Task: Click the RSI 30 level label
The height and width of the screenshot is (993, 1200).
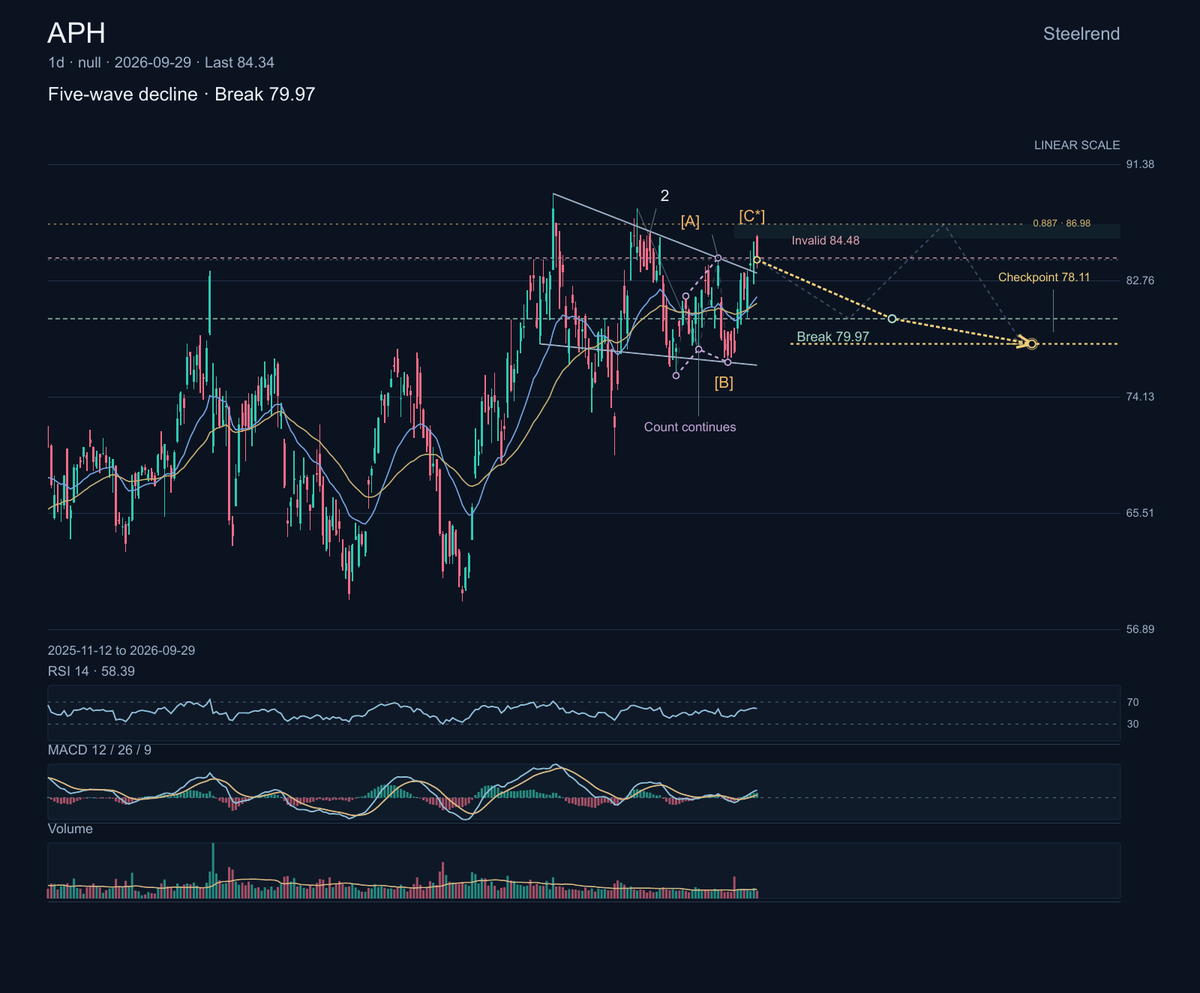Action: click(1133, 724)
